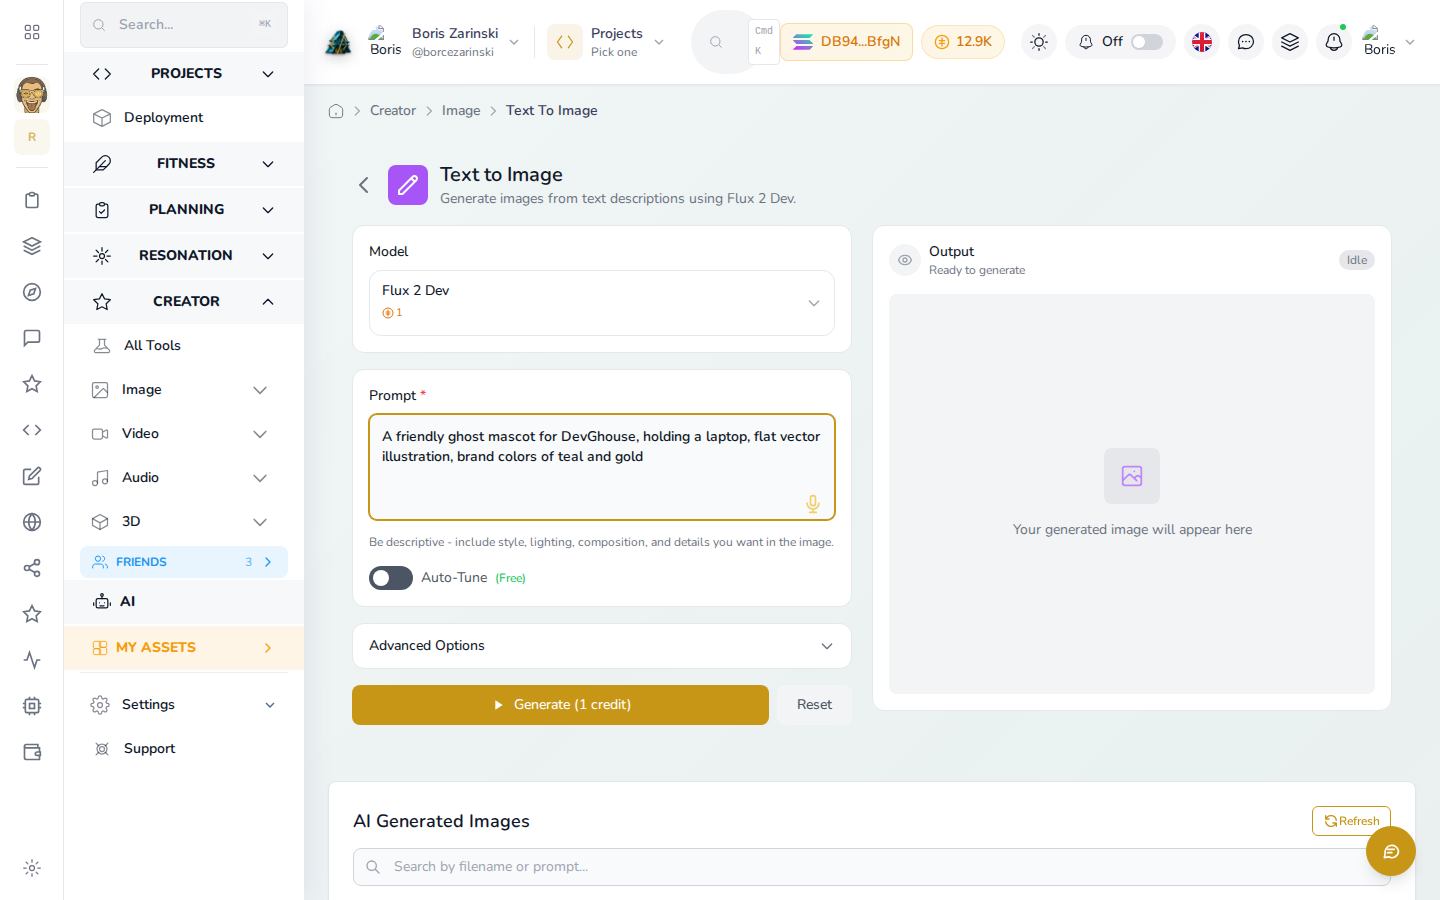Expand Advanced Options
1440x900 pixels.
(x=602, y=646)
